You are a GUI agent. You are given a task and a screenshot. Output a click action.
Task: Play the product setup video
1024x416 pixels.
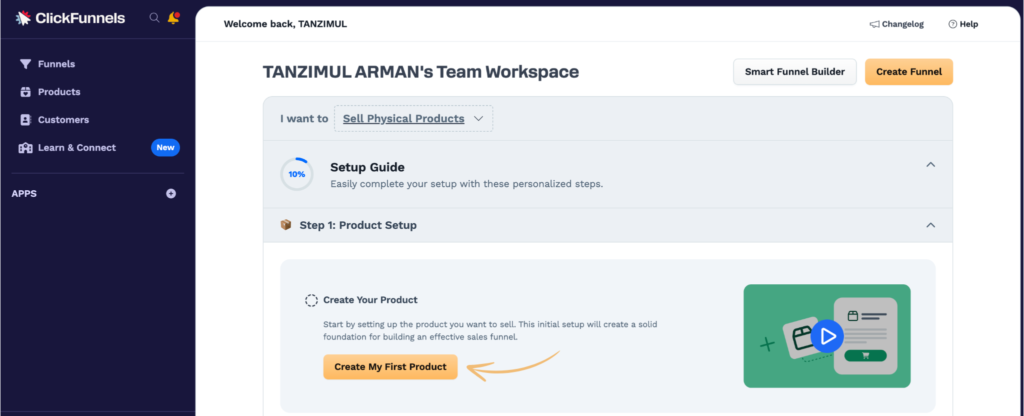coord(827,336)
